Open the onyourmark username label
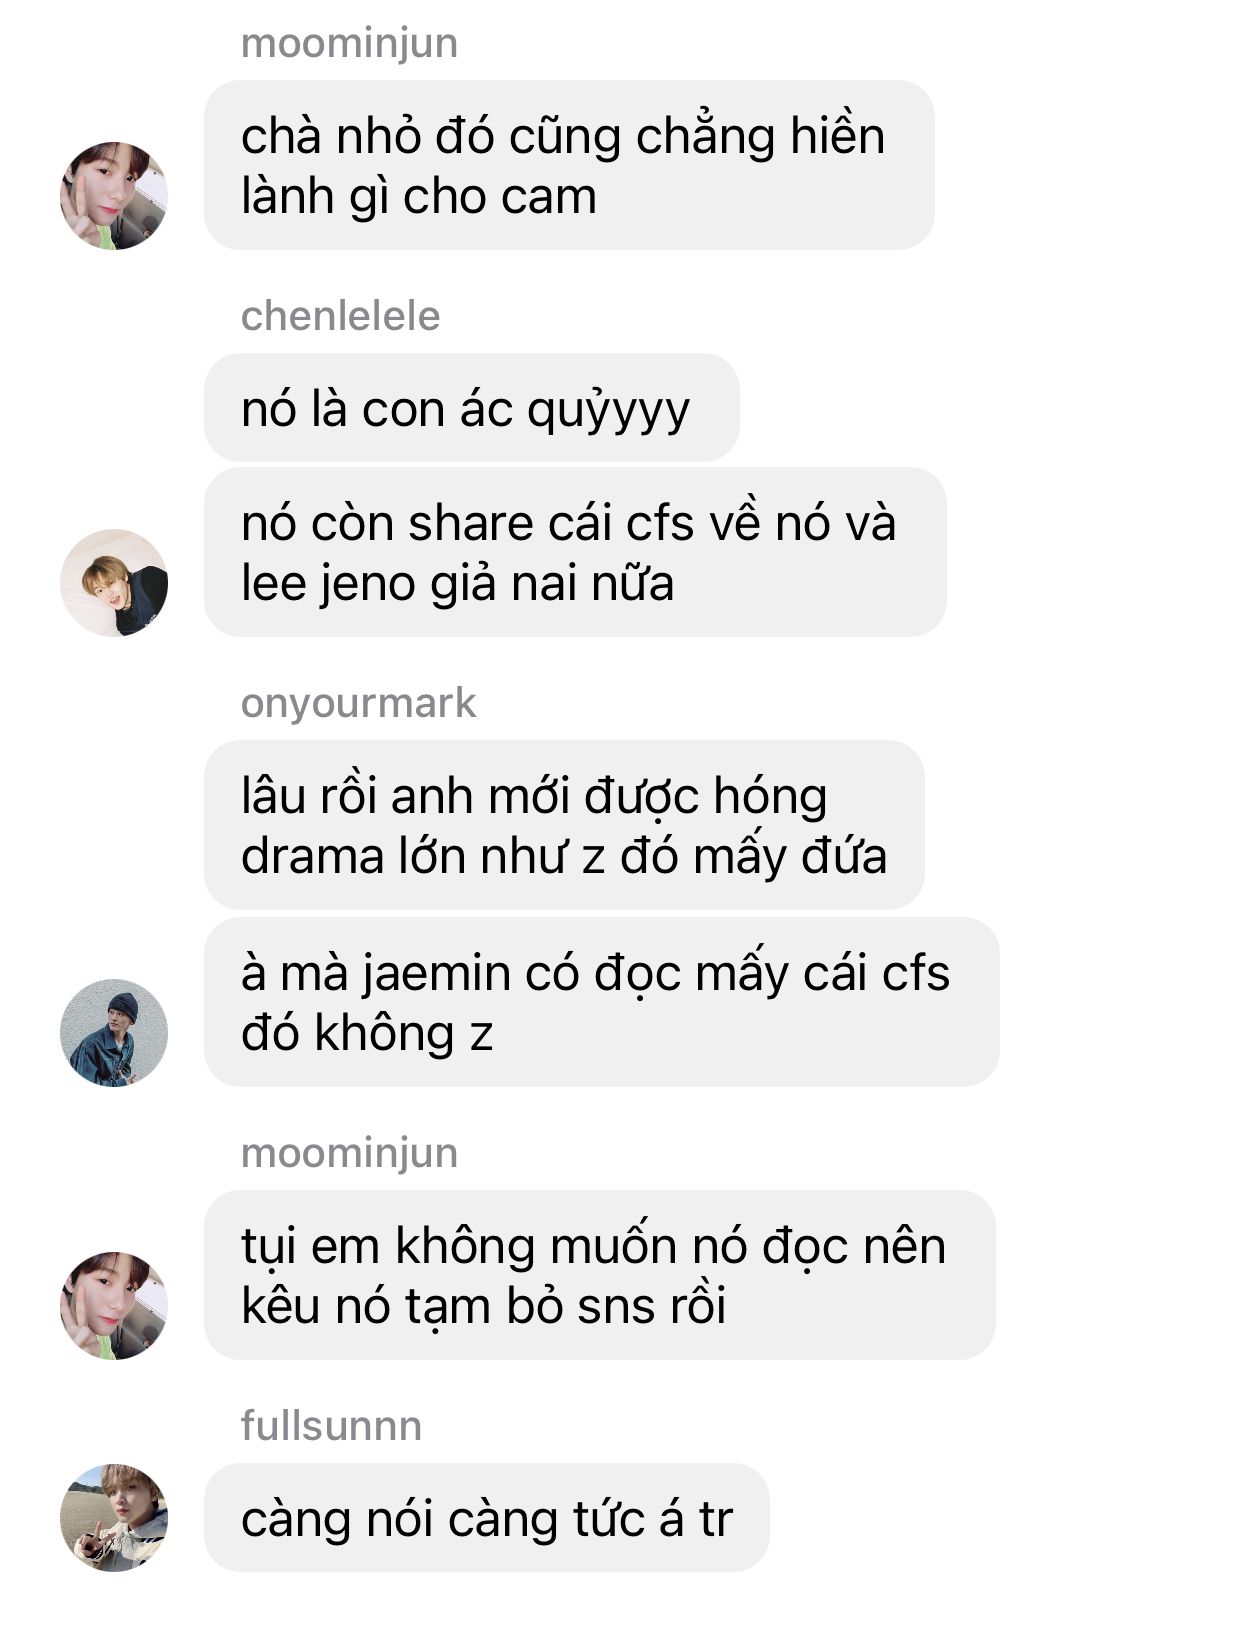The height and width of the screenshot is (1641, 1242). tap(359, 703)
